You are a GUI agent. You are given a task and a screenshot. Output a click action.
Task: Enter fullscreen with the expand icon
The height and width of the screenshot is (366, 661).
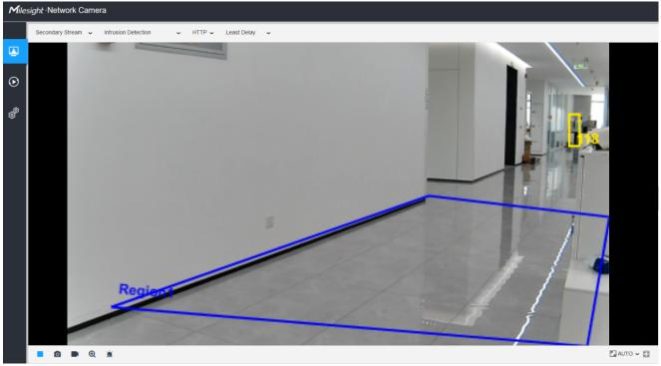[x=646, y=354]
